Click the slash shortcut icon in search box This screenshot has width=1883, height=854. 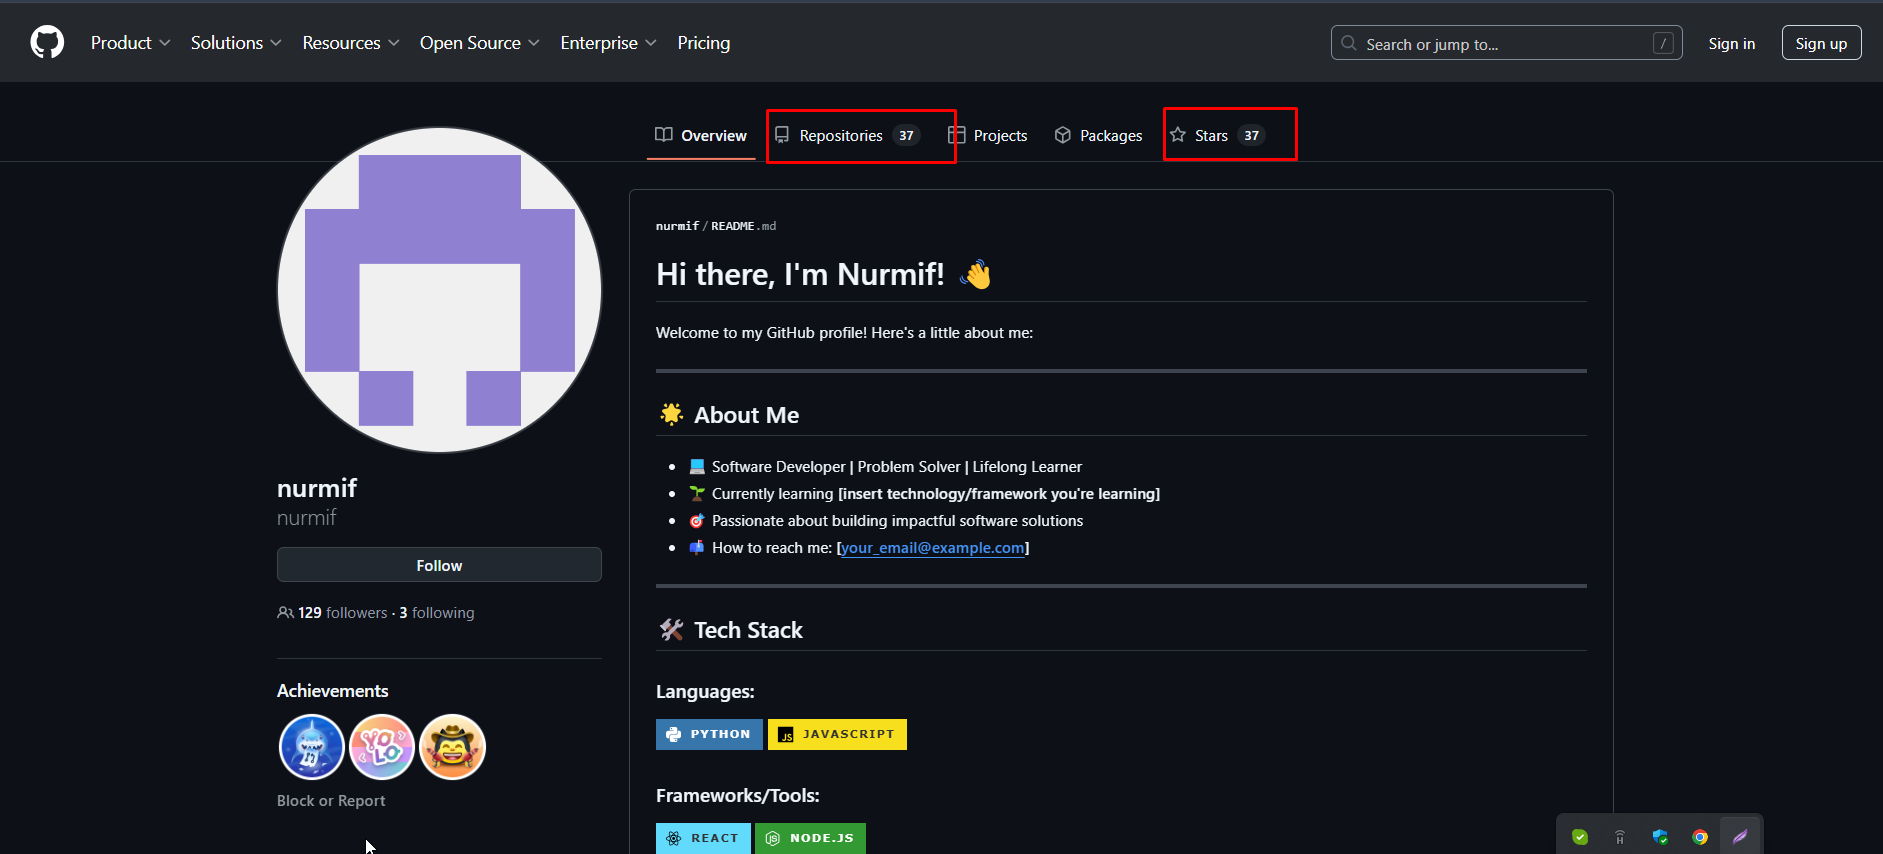1663,43
